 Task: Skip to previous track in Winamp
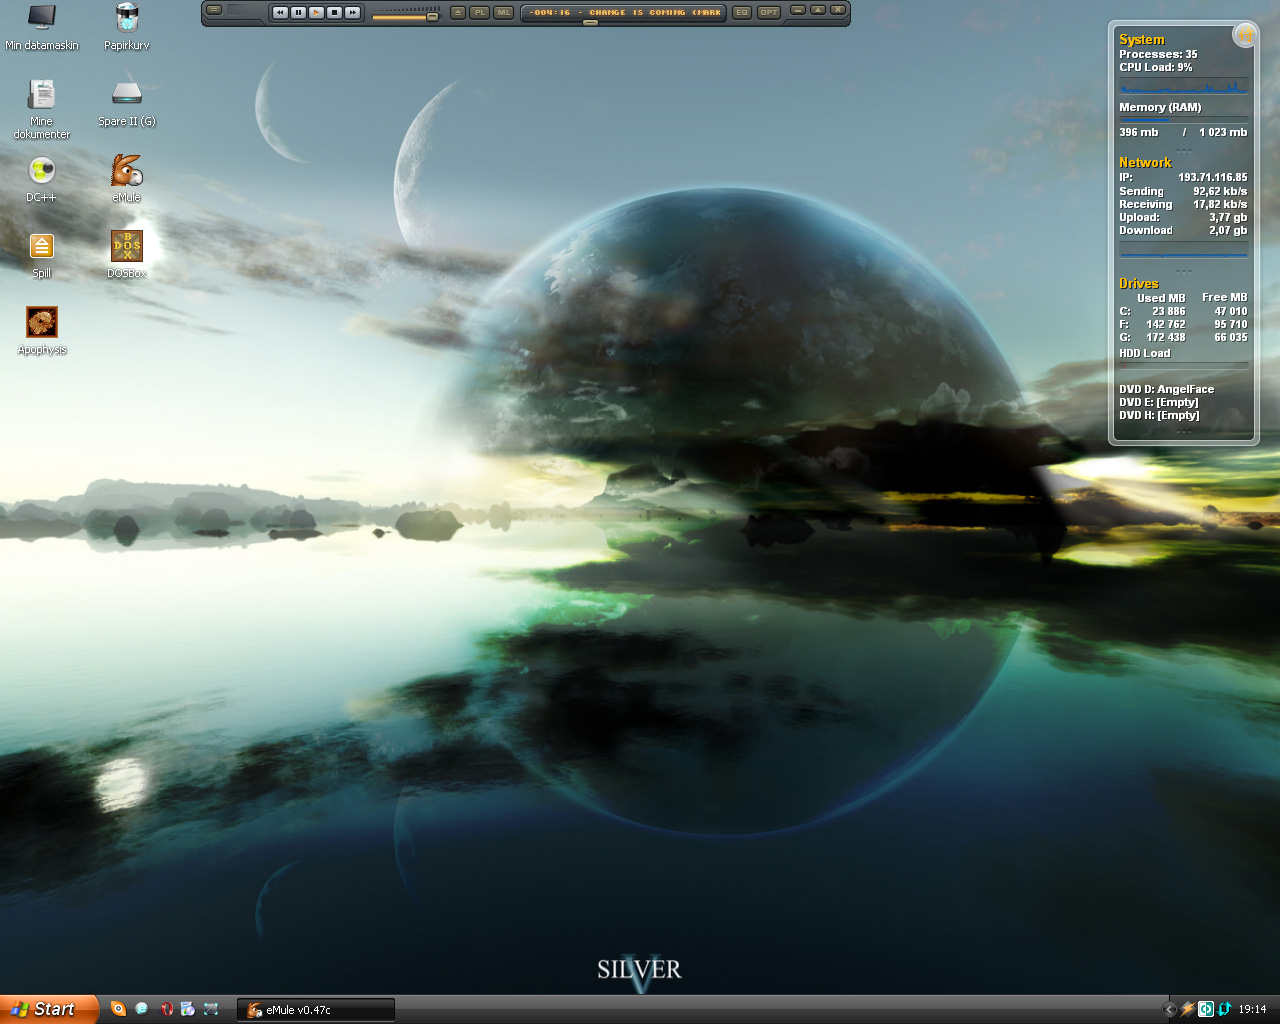280,12
